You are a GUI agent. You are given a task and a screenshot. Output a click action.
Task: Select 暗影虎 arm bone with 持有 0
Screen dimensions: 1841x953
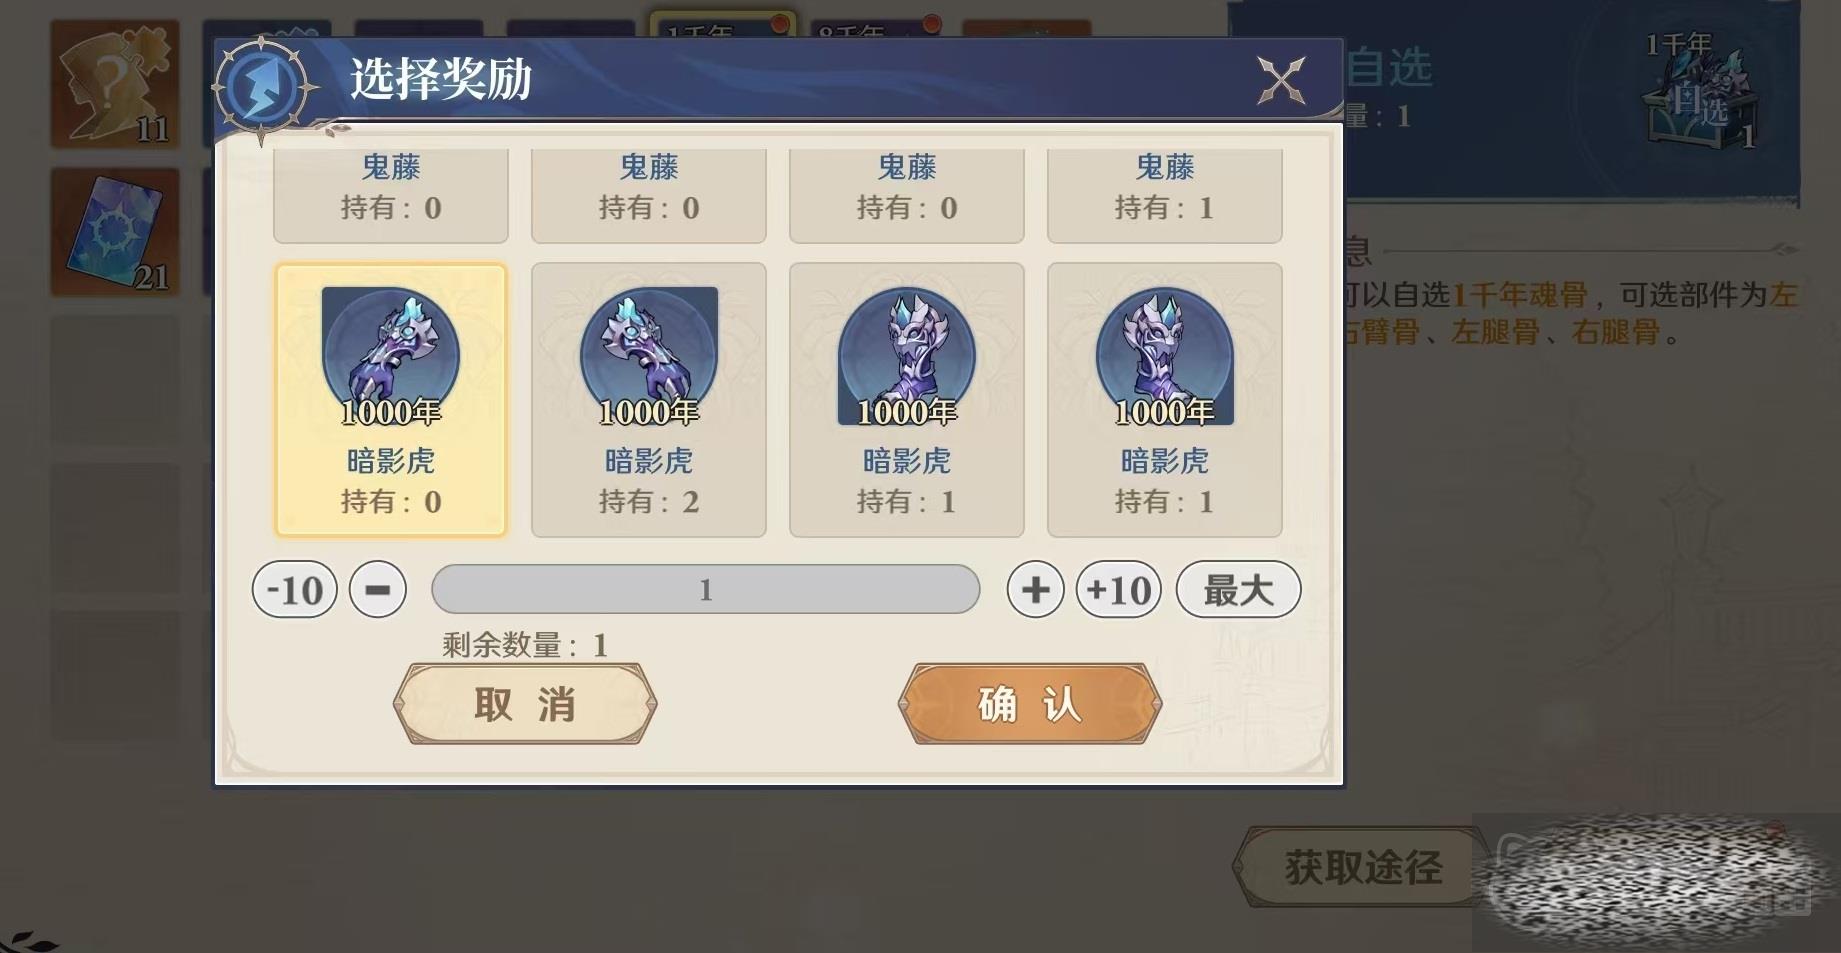(390, 400)
